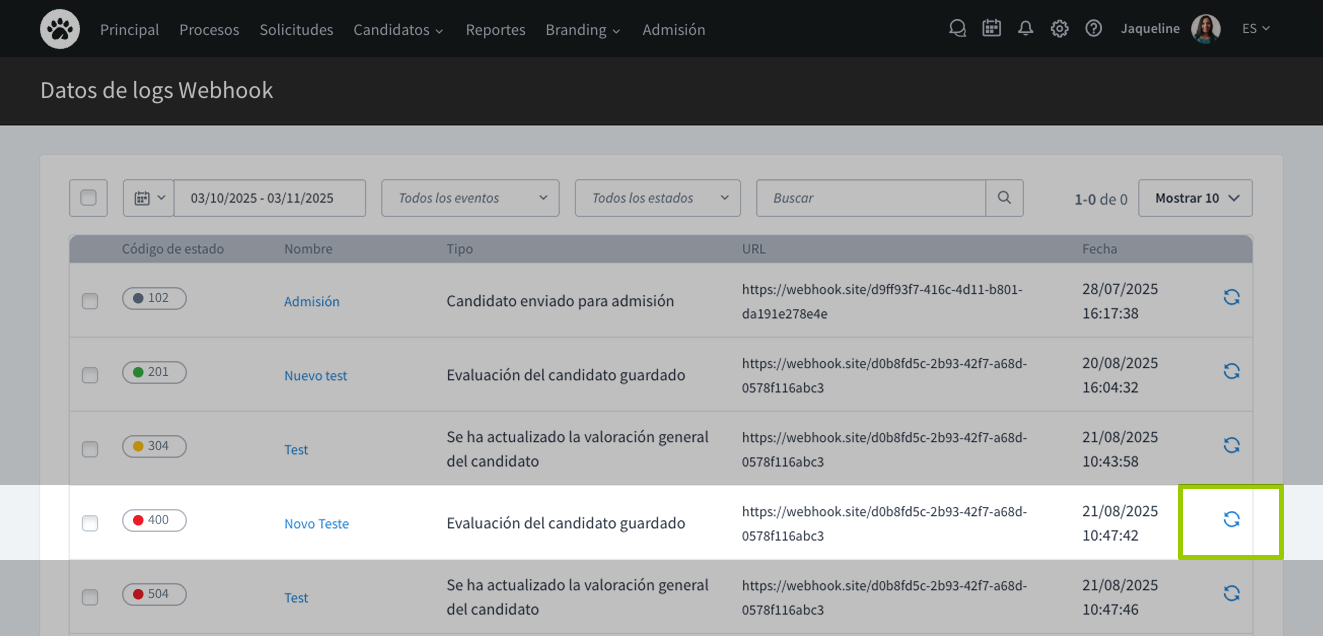The height and width of the screenshot is (636, 1323).
Task: Click the Novo Teste name link
Action: (x=316, y=524)
